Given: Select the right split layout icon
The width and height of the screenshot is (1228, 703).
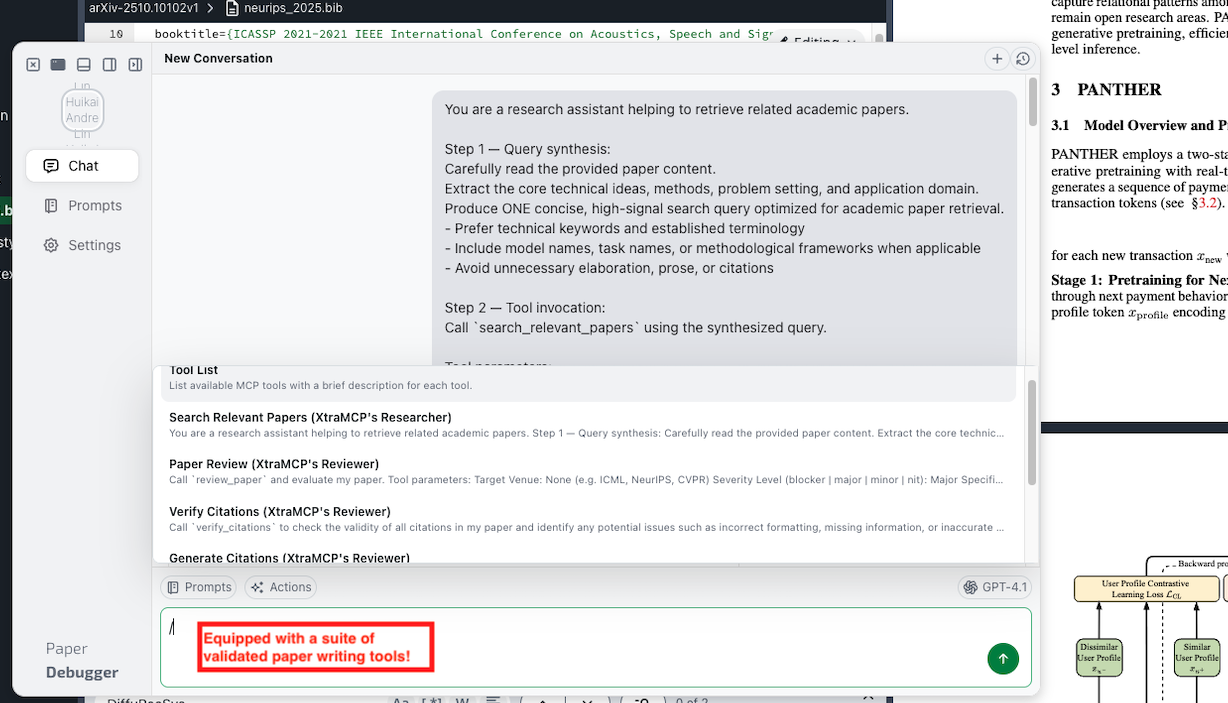Looking at the screenshot, I should (109, 63).
